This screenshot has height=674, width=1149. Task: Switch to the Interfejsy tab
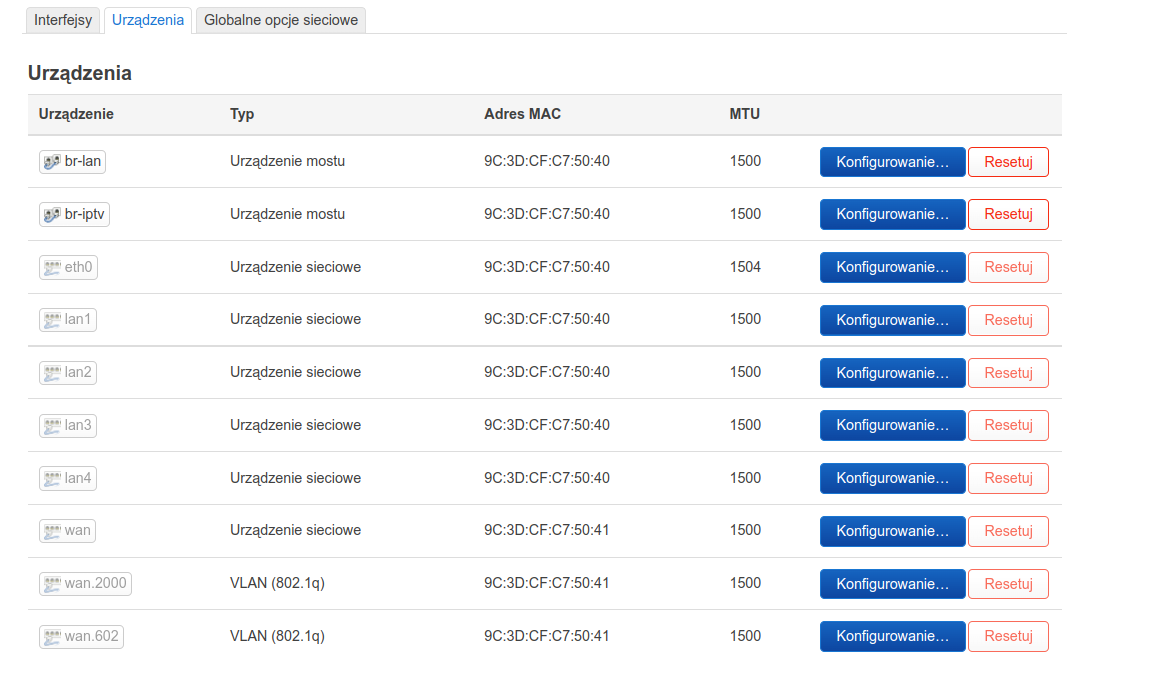tap(63, 21)
